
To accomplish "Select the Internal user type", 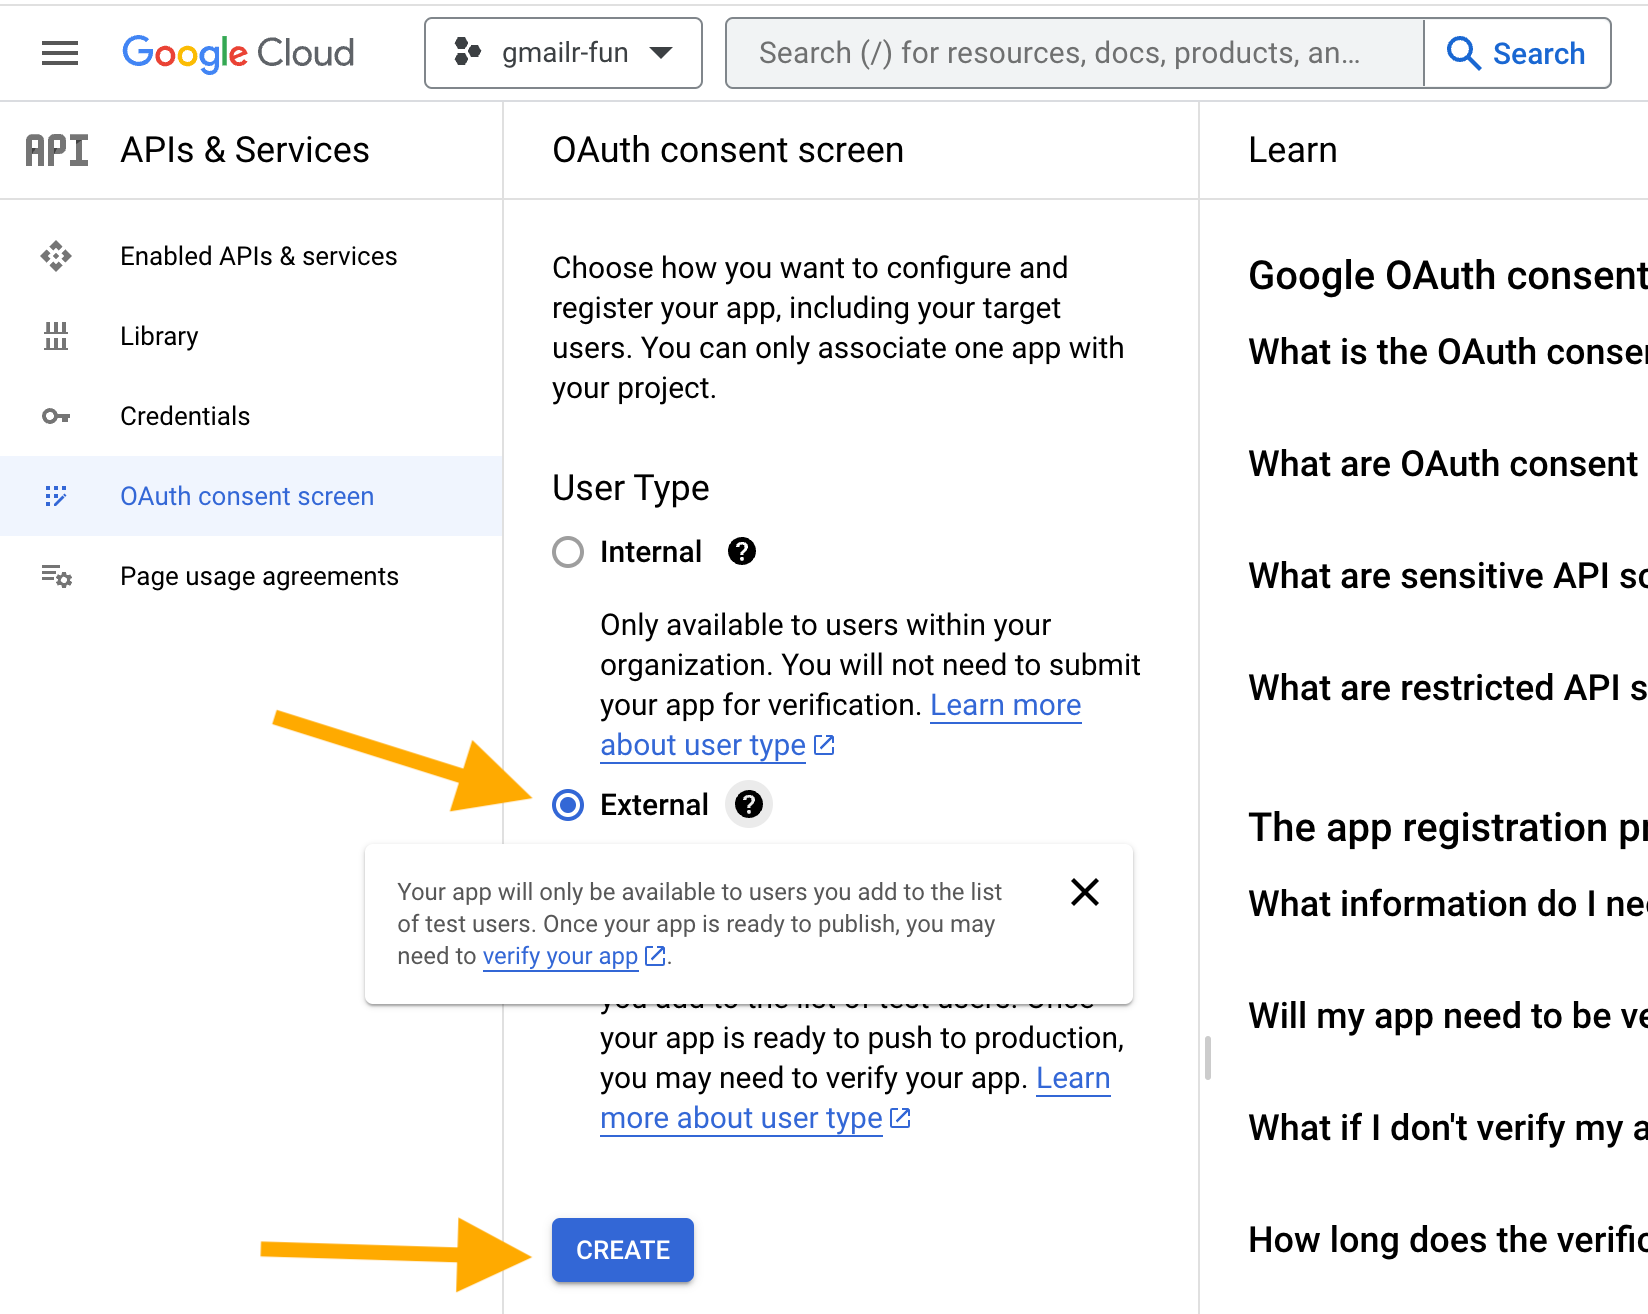I will pyautogui.click(x=567, y=551).
